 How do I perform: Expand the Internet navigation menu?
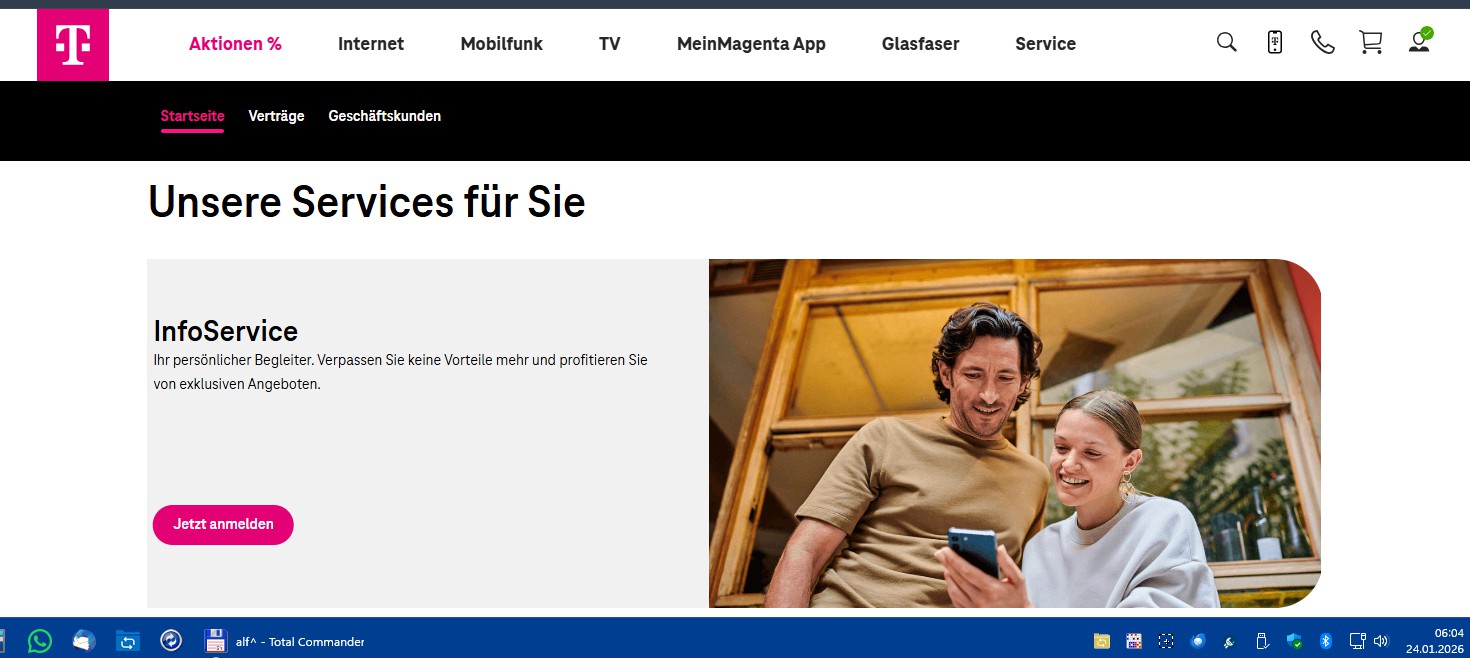[371, 44]
